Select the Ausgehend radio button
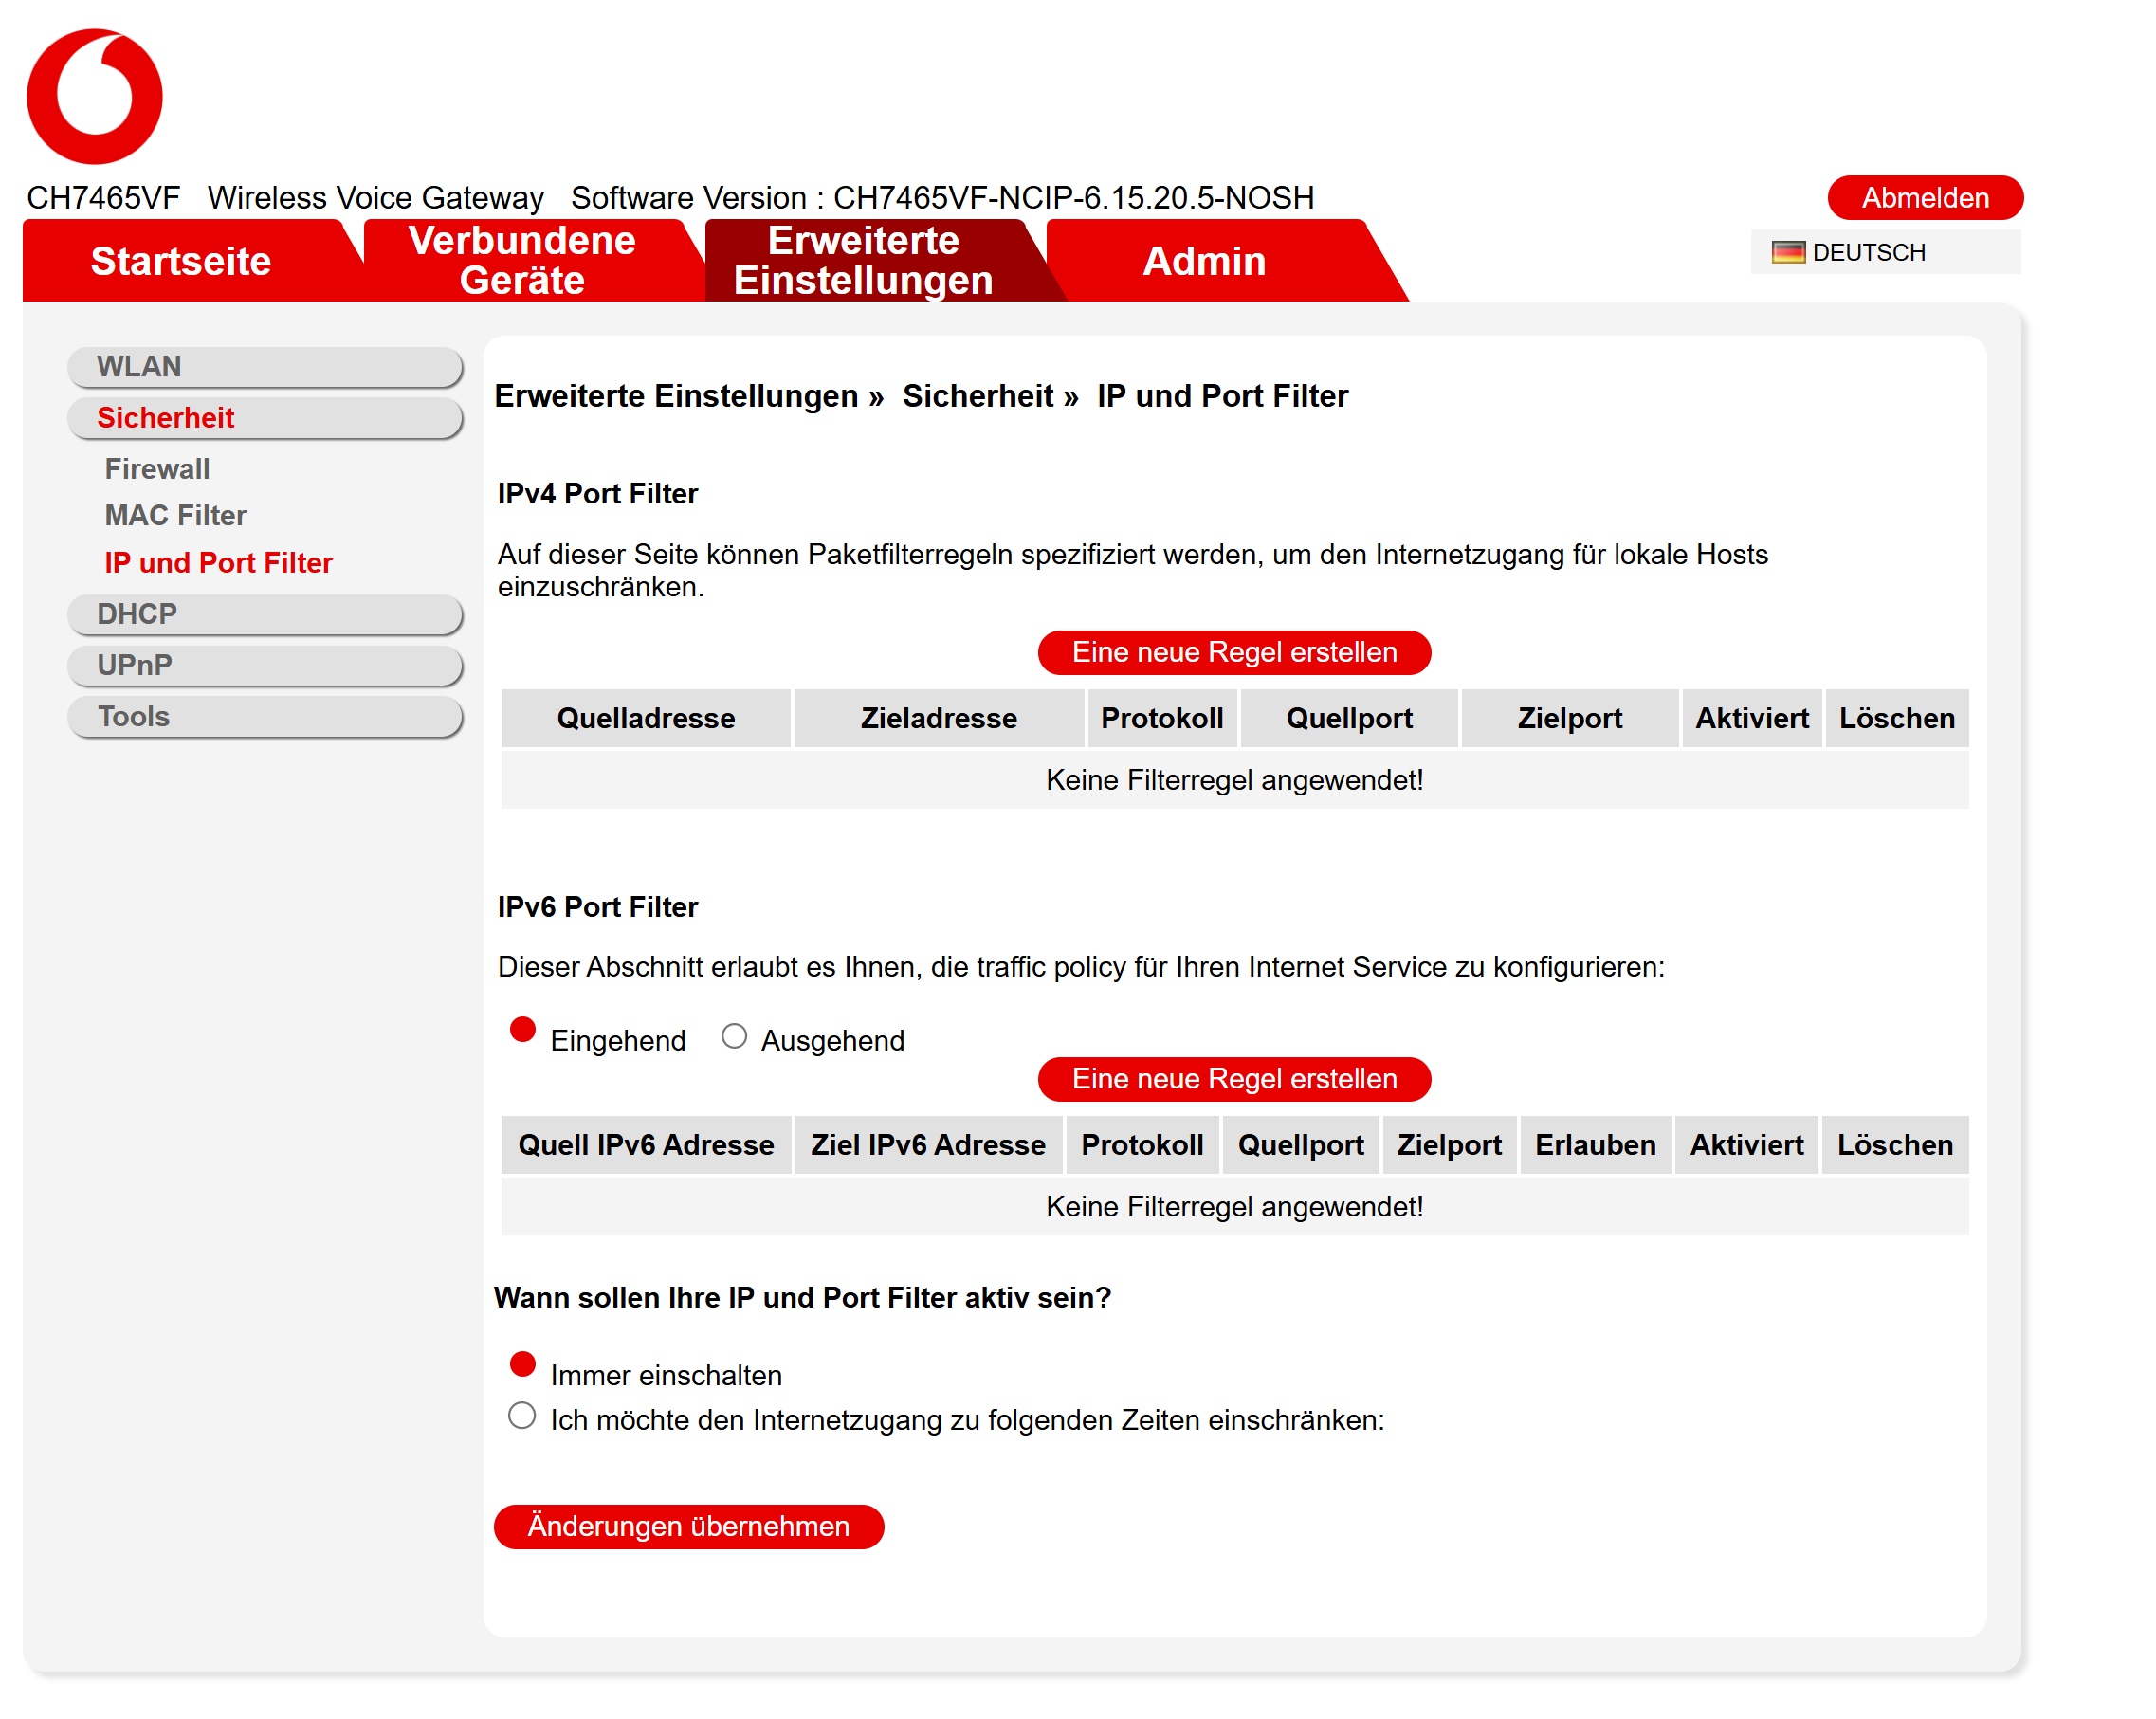The image size is (2156, 1719). (x=734, y=1036)
